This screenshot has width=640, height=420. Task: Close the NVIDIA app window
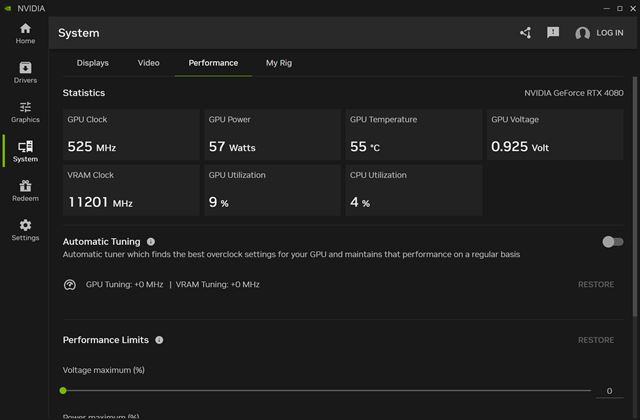coord(633,8)
